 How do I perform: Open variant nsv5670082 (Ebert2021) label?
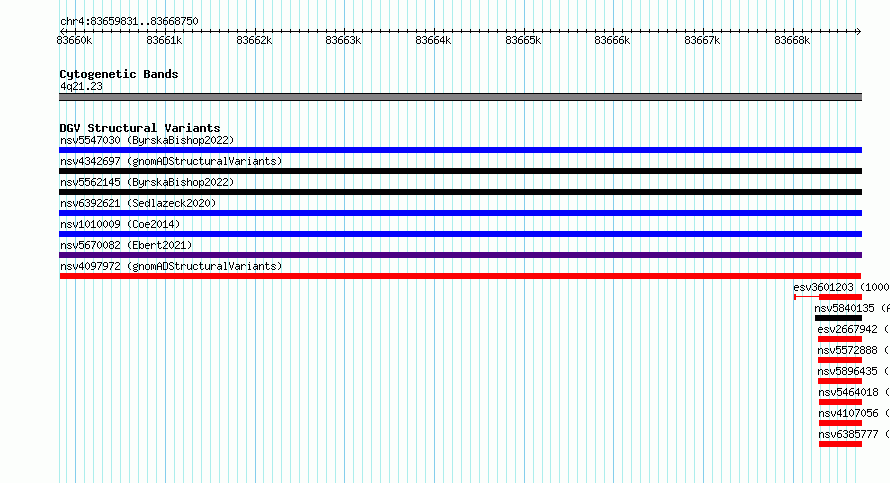tap(126, 245)
